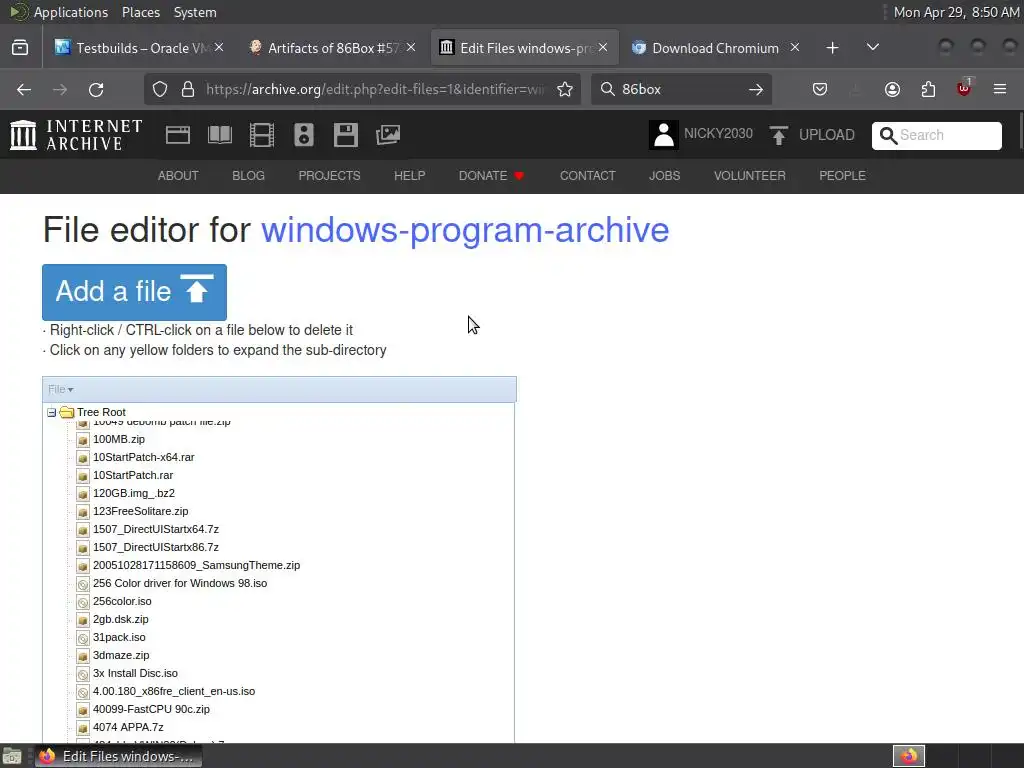Open the Pocket save icon
The image size is (1024, 768).
[x=820, y=89]
